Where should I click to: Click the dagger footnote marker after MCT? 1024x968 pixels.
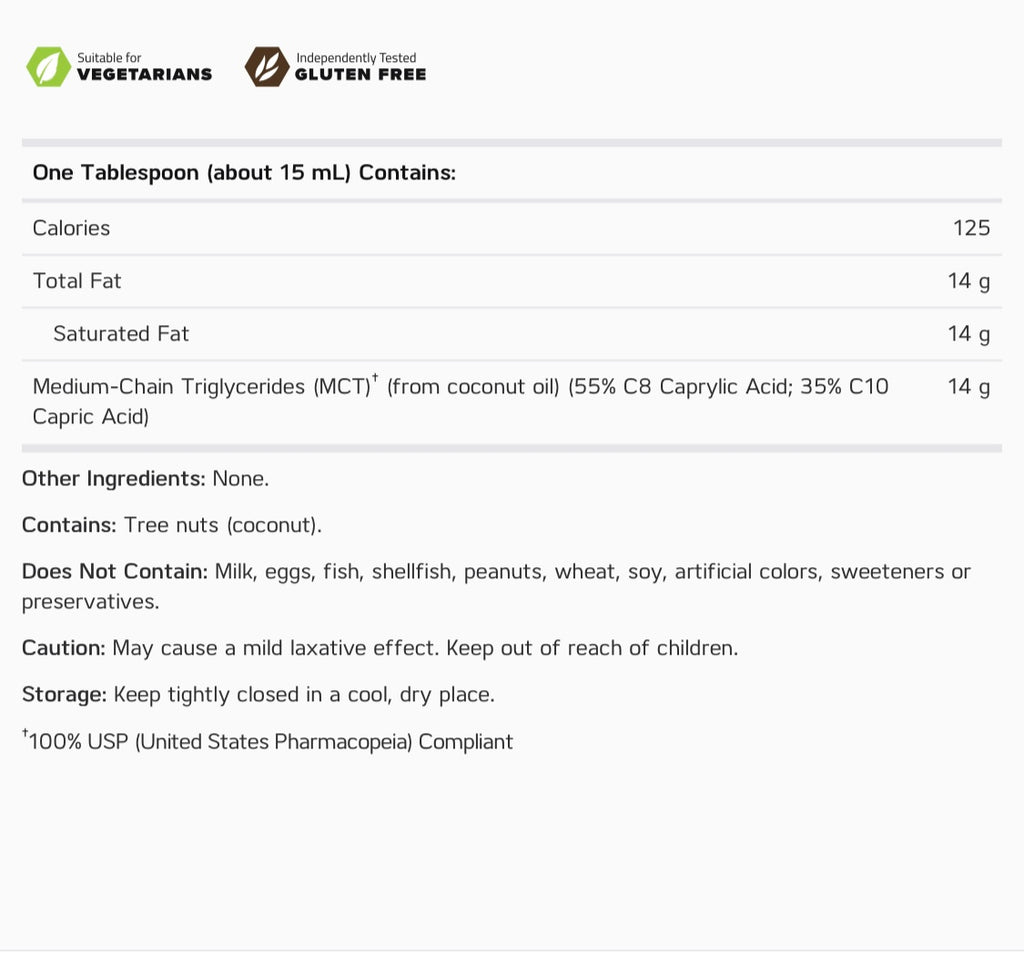tap(376, 377)
